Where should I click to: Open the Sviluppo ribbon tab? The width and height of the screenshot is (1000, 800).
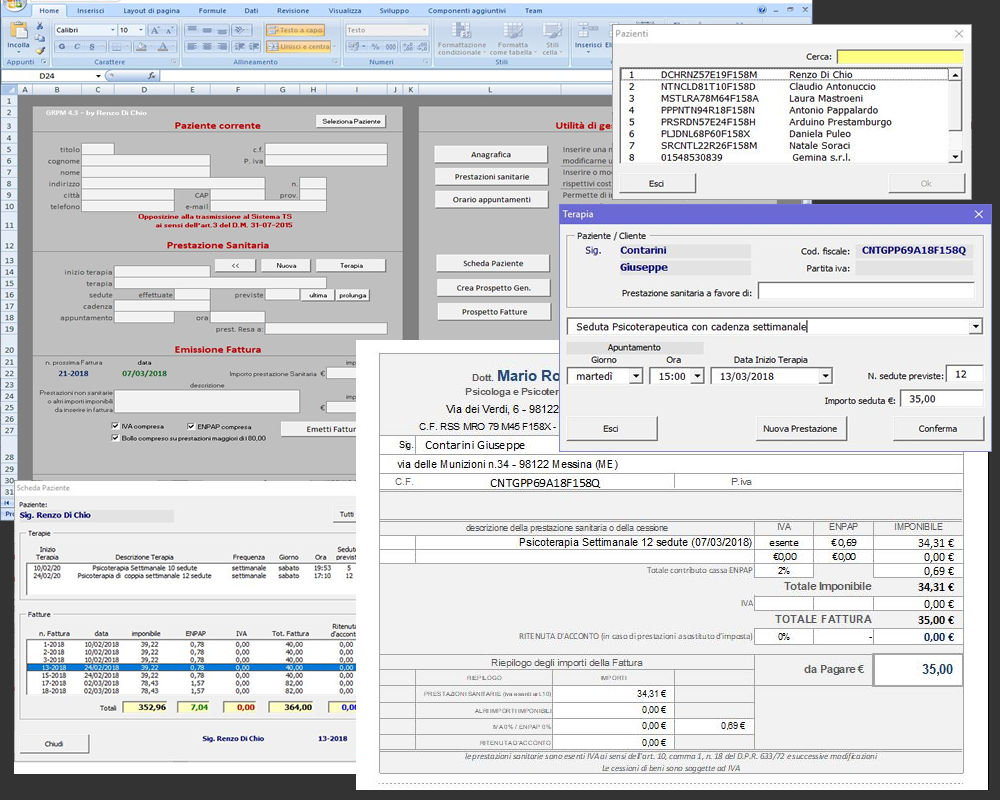[x=394, y=11]
